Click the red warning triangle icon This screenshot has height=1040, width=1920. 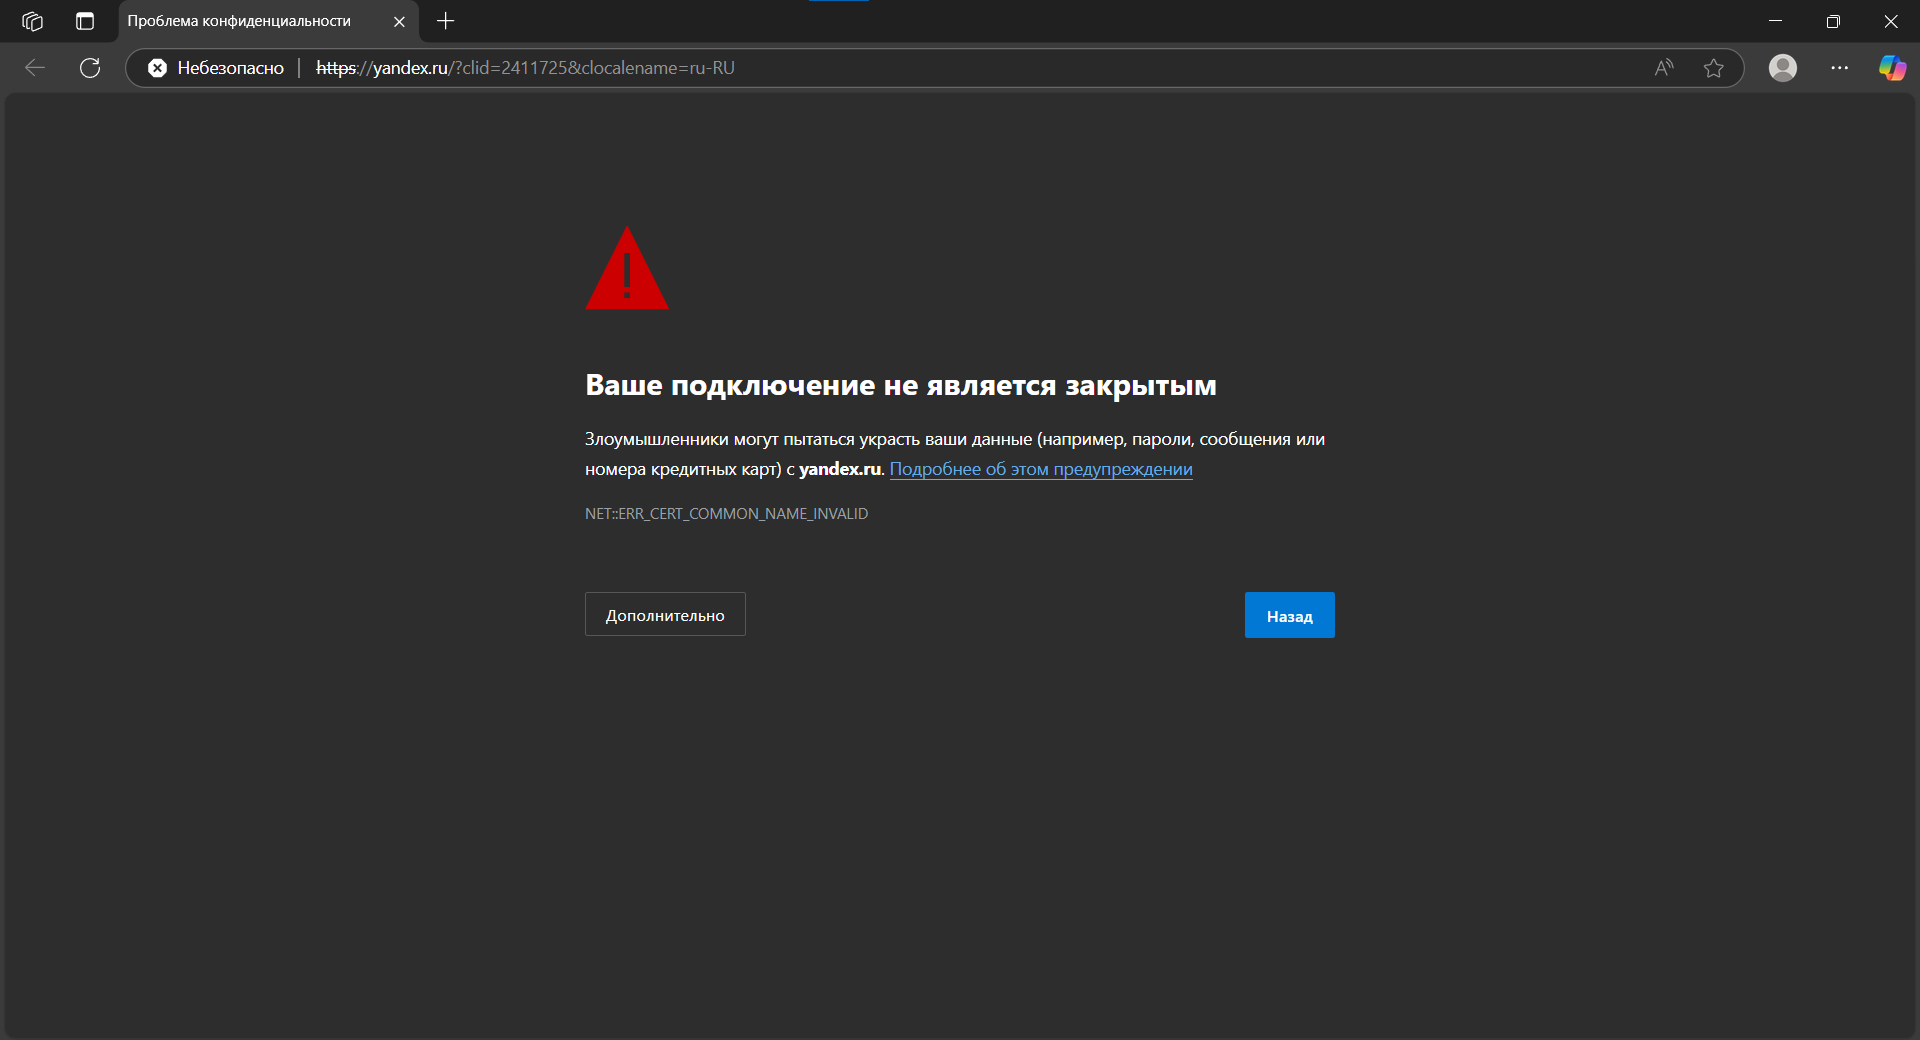point(627,269)
